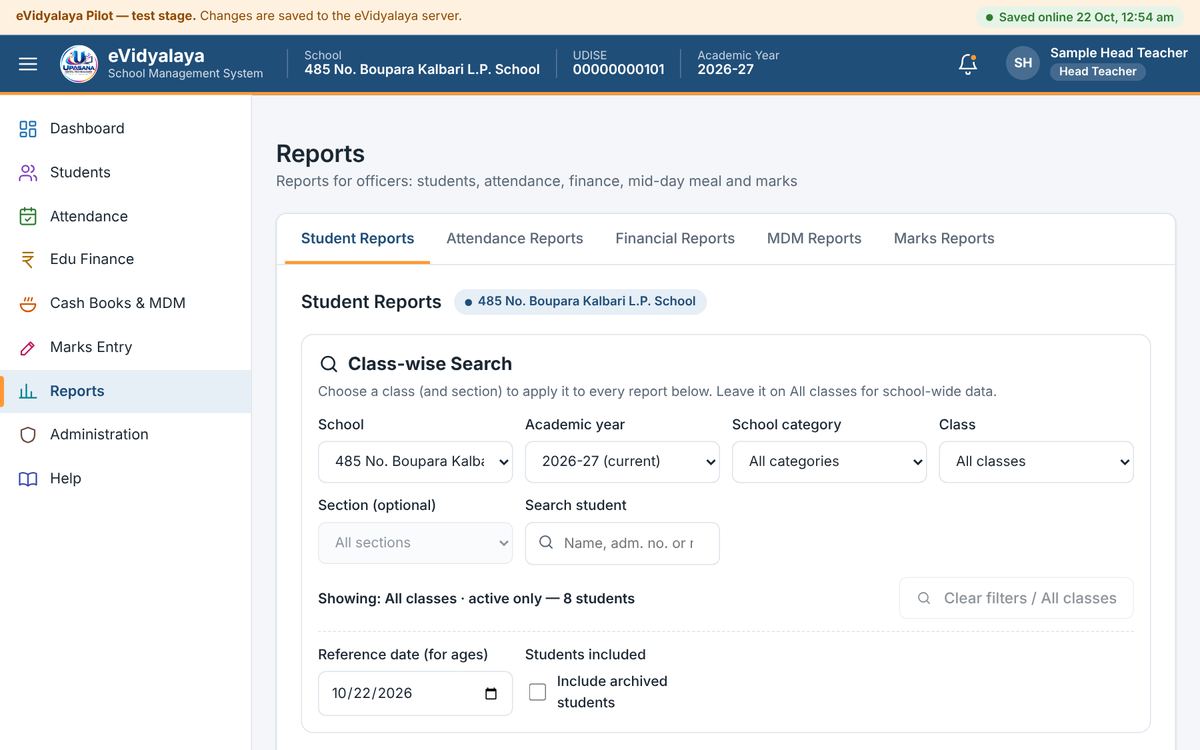
Task: Open Marks Entry in sidebar
Action: click(x=125, y=348)
